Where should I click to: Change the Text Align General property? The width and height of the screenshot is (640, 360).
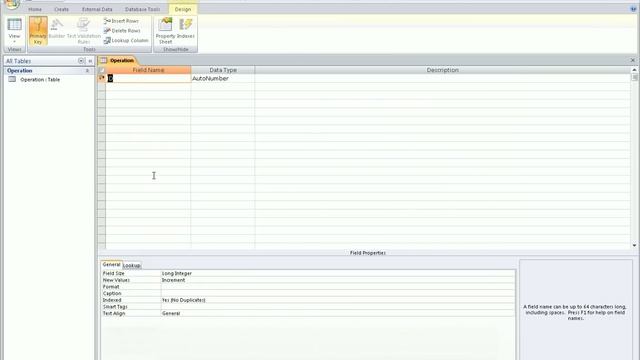338,313
